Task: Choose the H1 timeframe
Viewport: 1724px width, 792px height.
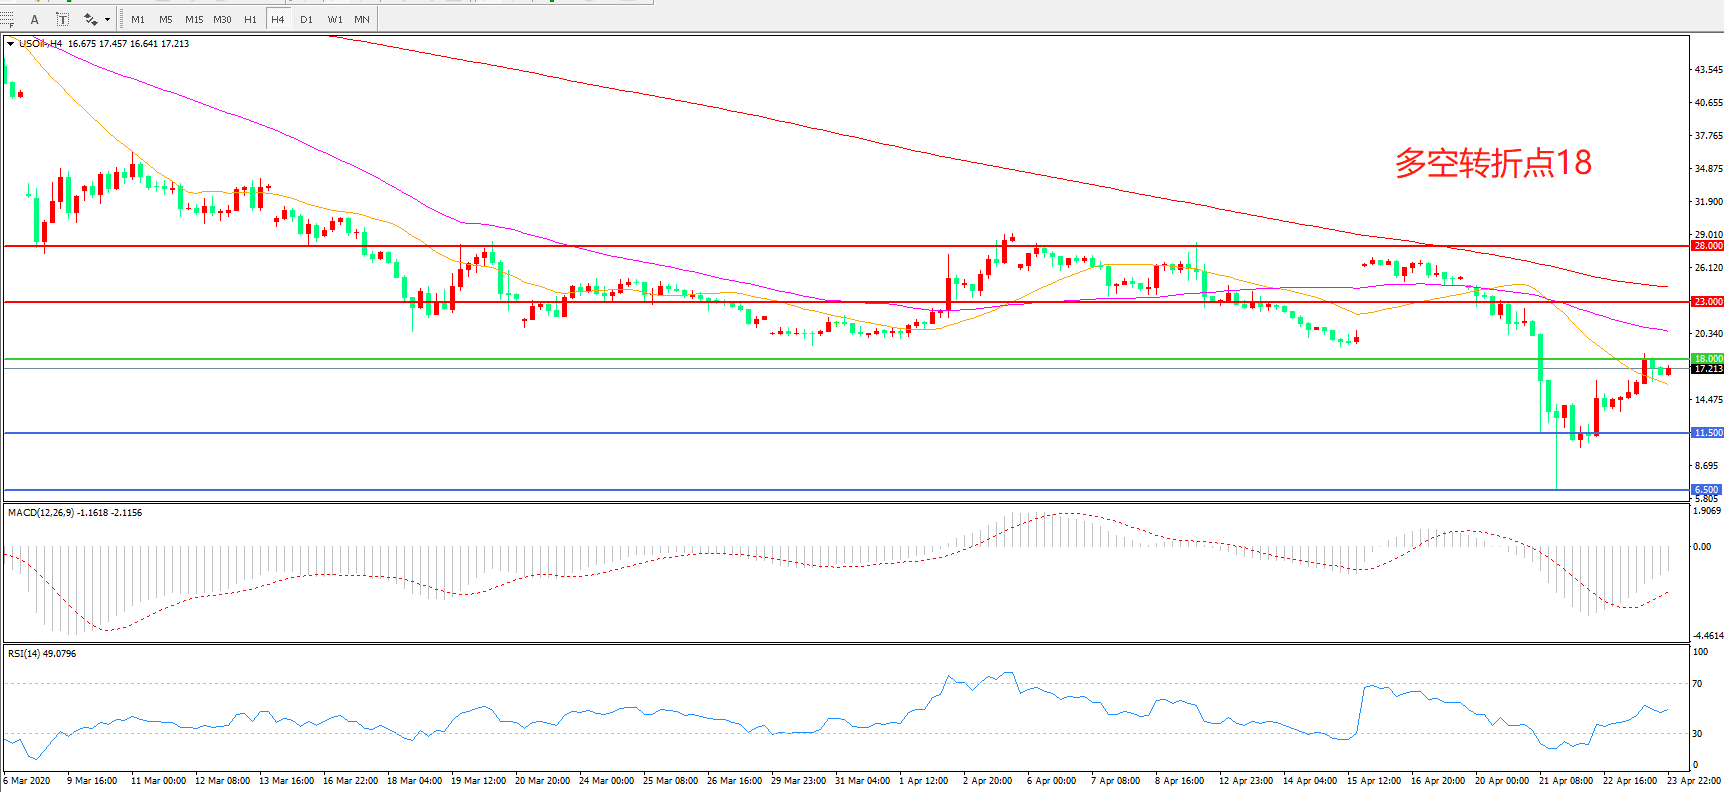Action: (x=250, y=19)
